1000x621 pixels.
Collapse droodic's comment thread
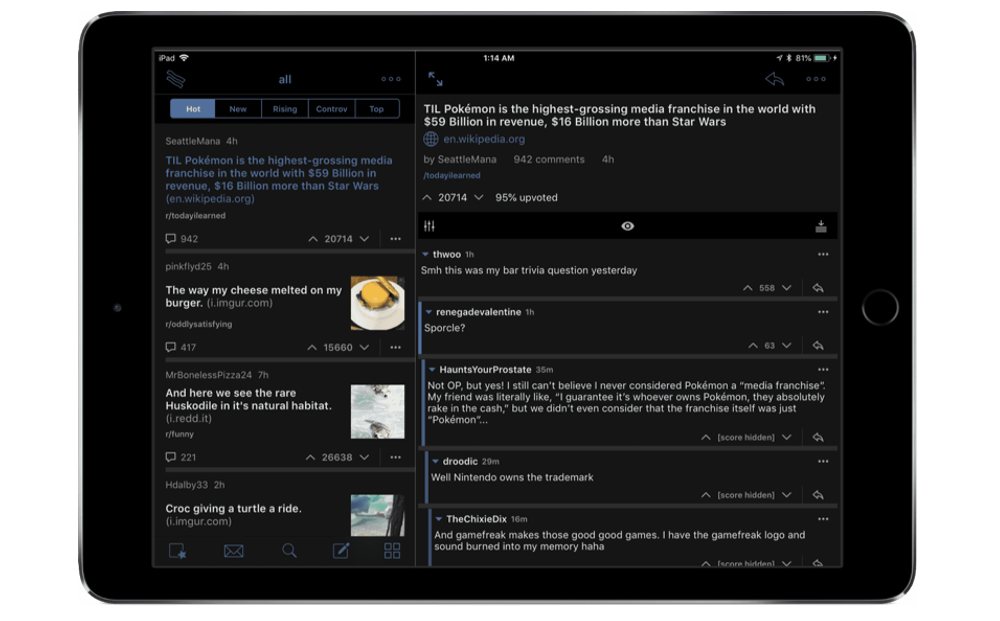tap(436, 461)
